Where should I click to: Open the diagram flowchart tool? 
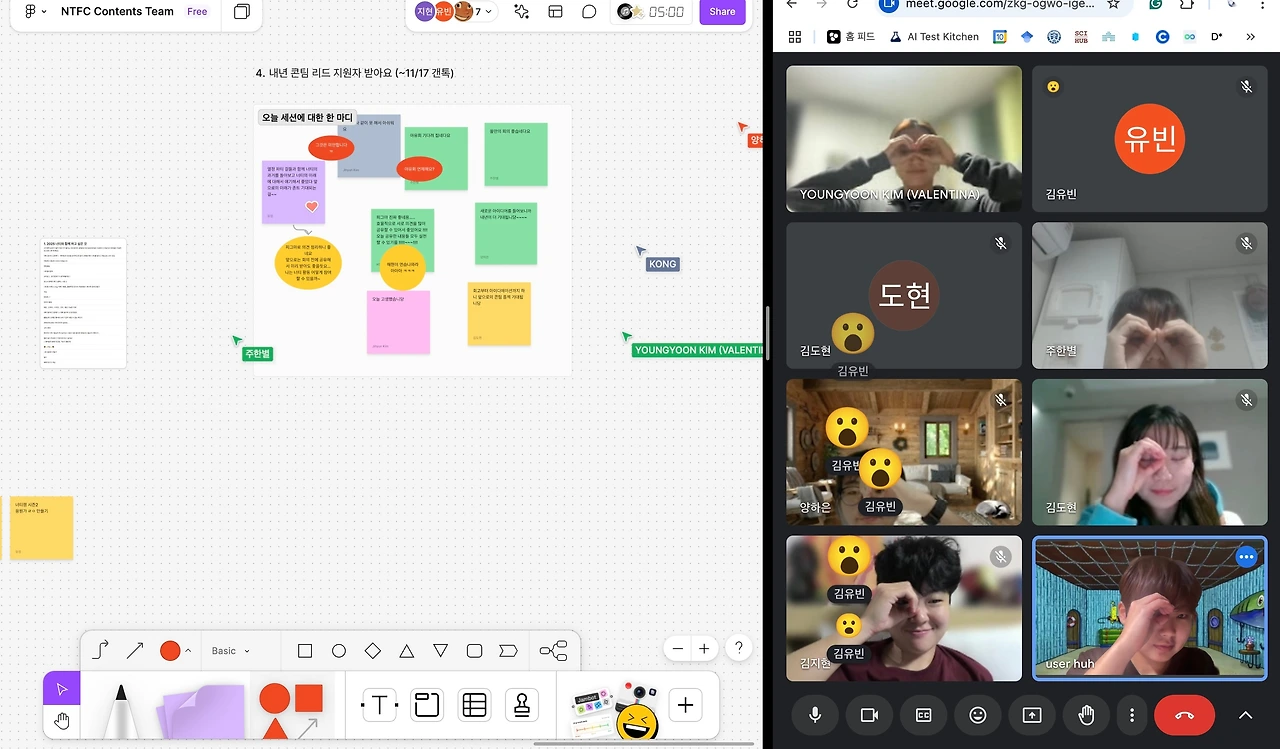tap(553, 651)
